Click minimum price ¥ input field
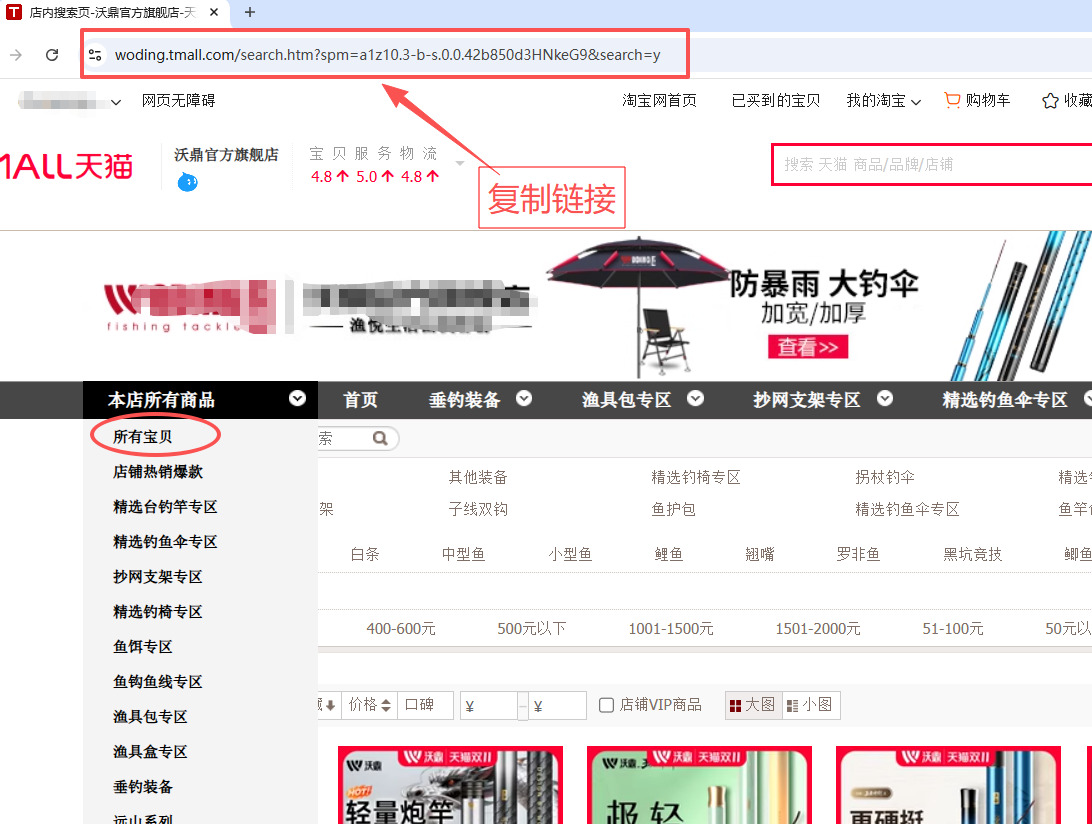Image resolution: width=1092 pixels, height=824 pixels. pyautogui.click(x=488, y=706)
